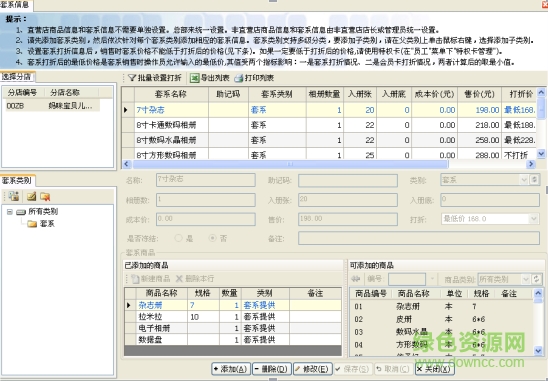This screenshot has height=381, width=548.
Task: Select 所有类别 tree item
Action: point(43,212)
